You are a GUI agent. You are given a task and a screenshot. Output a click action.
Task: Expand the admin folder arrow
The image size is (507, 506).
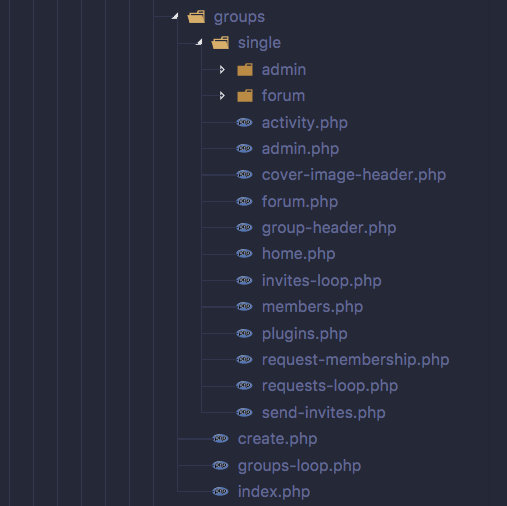tap(222, 70)
